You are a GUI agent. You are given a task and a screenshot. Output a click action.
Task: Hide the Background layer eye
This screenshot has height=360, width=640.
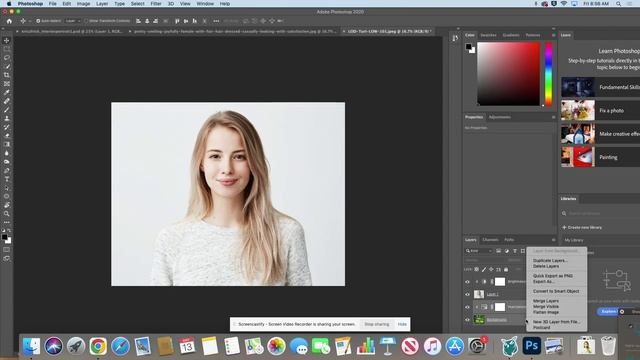[467, 320]
